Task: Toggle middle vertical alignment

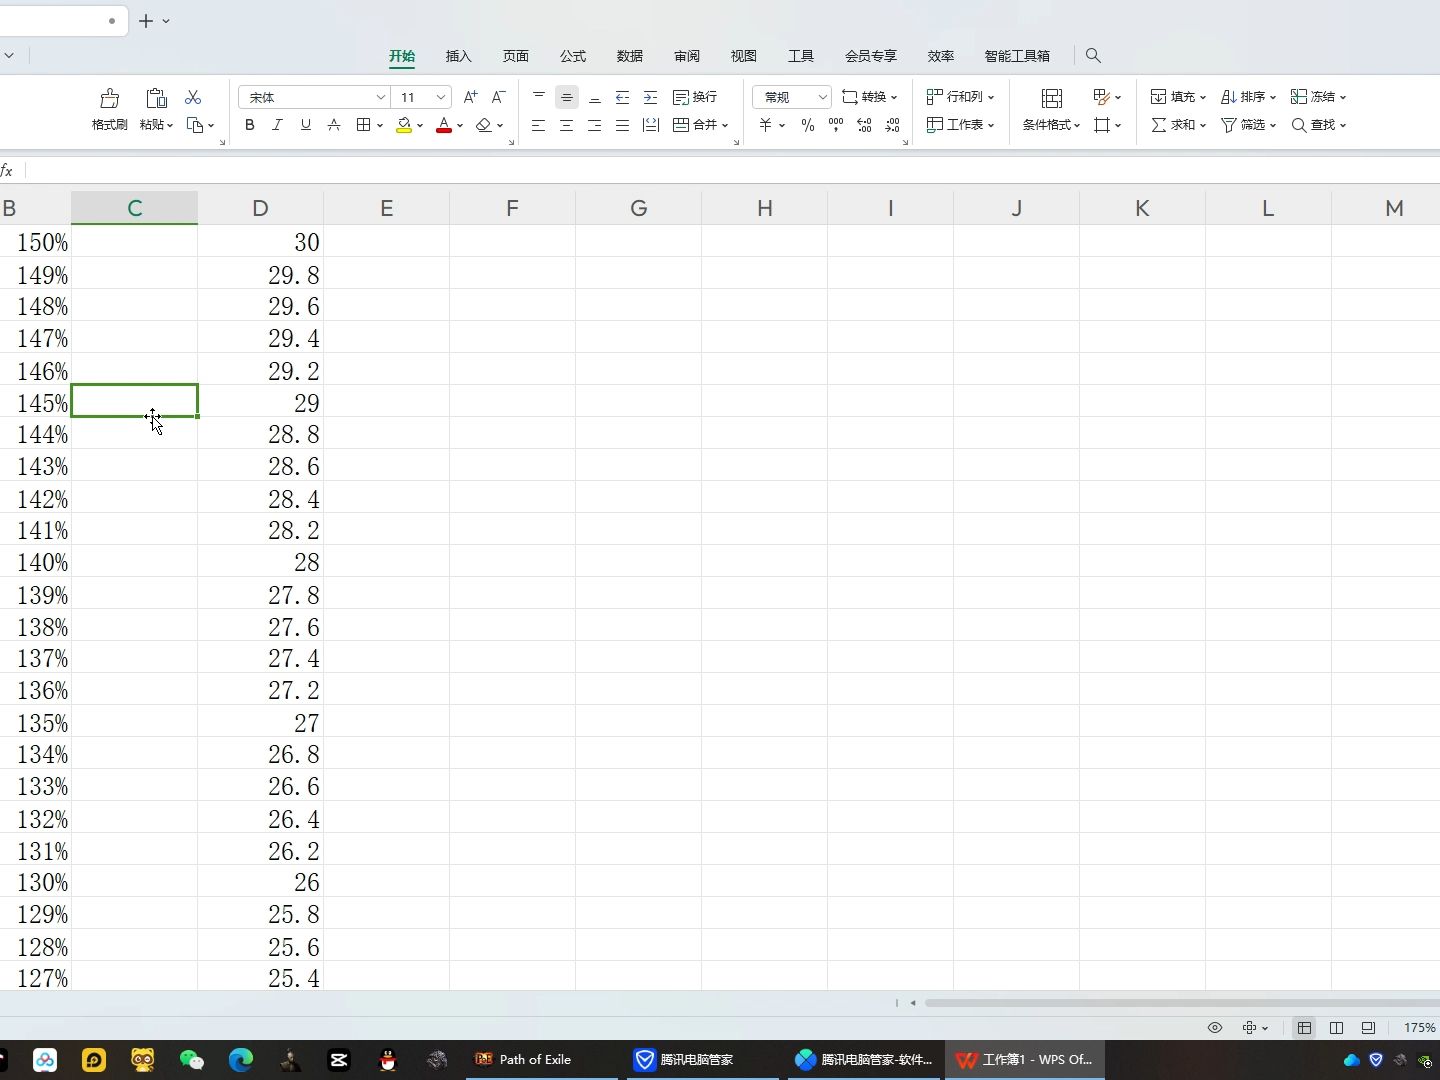Action: coord(566,97)
